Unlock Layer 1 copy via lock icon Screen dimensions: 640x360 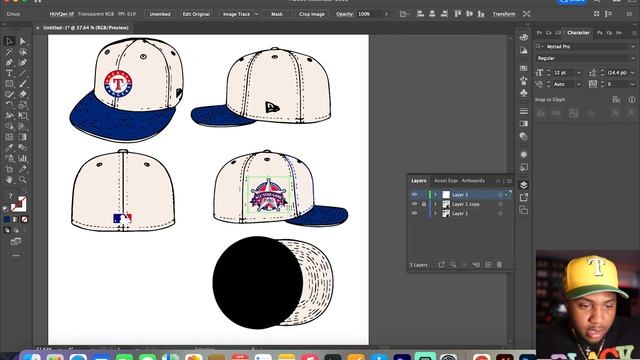tap(424, 204)
